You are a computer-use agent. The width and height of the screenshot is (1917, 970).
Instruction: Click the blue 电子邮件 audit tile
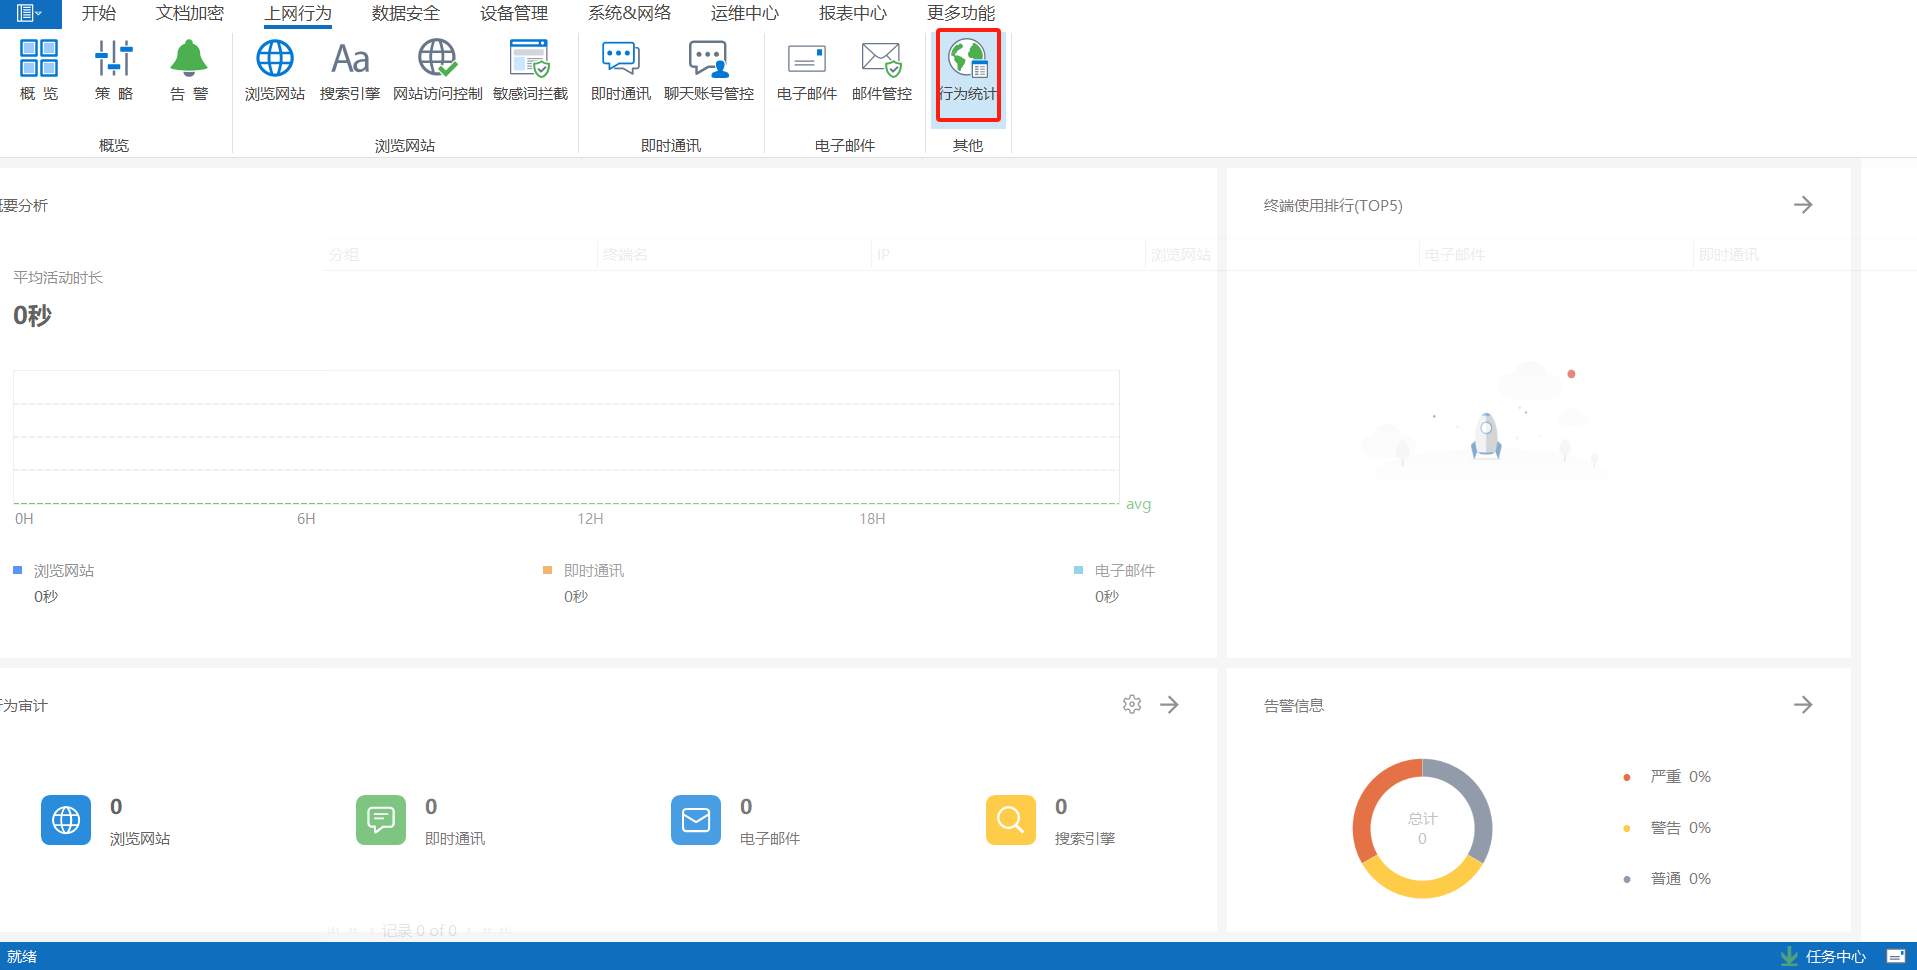tap(695, 820)
